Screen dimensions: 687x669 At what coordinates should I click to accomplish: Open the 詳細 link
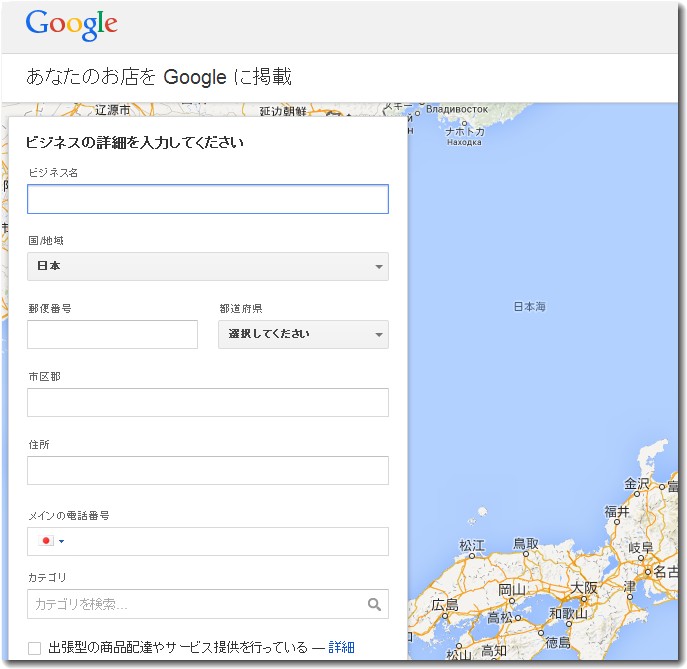pos(341,647)
